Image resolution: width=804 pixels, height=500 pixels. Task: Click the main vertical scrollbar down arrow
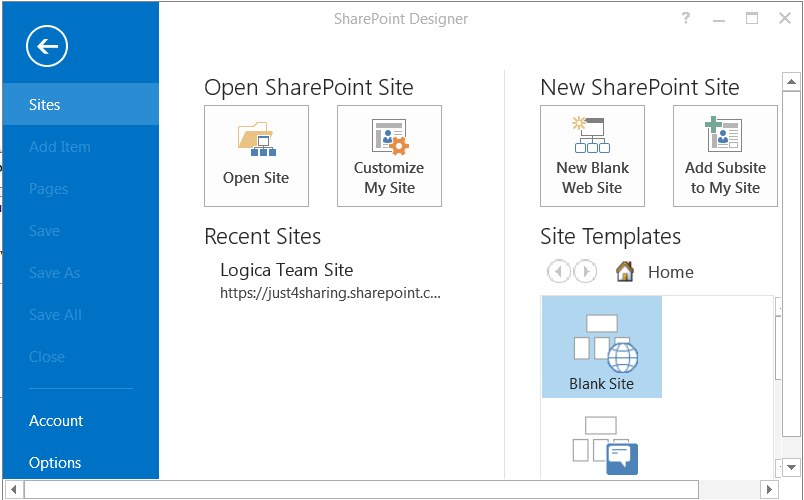pos(791,467)
